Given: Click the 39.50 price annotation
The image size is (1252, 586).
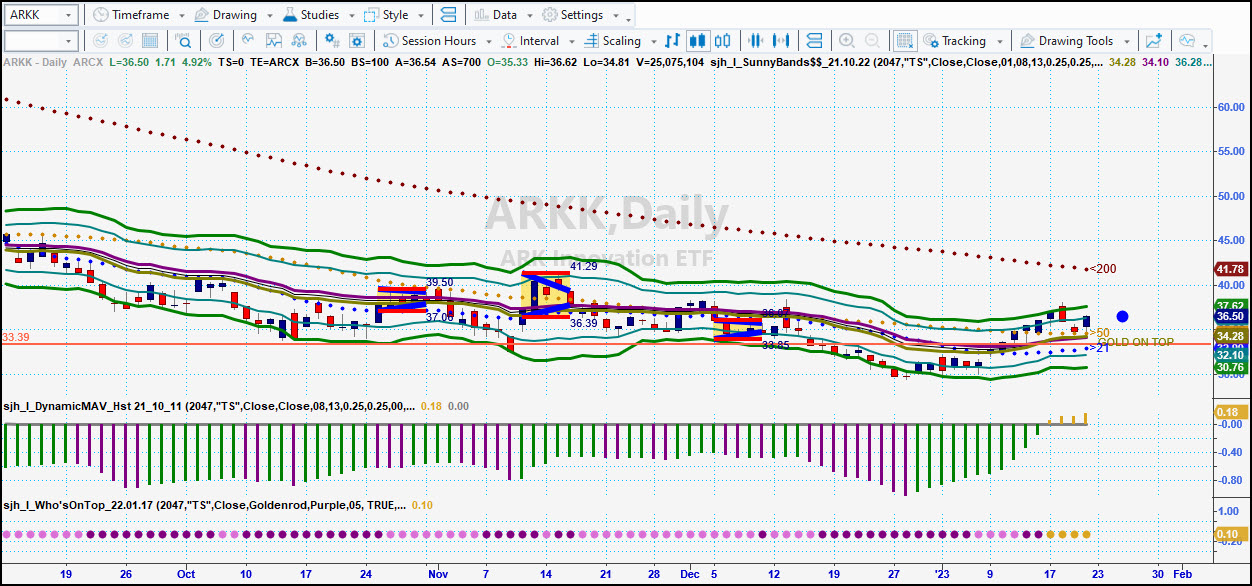Looking at the screenshot, I should 440,282.
